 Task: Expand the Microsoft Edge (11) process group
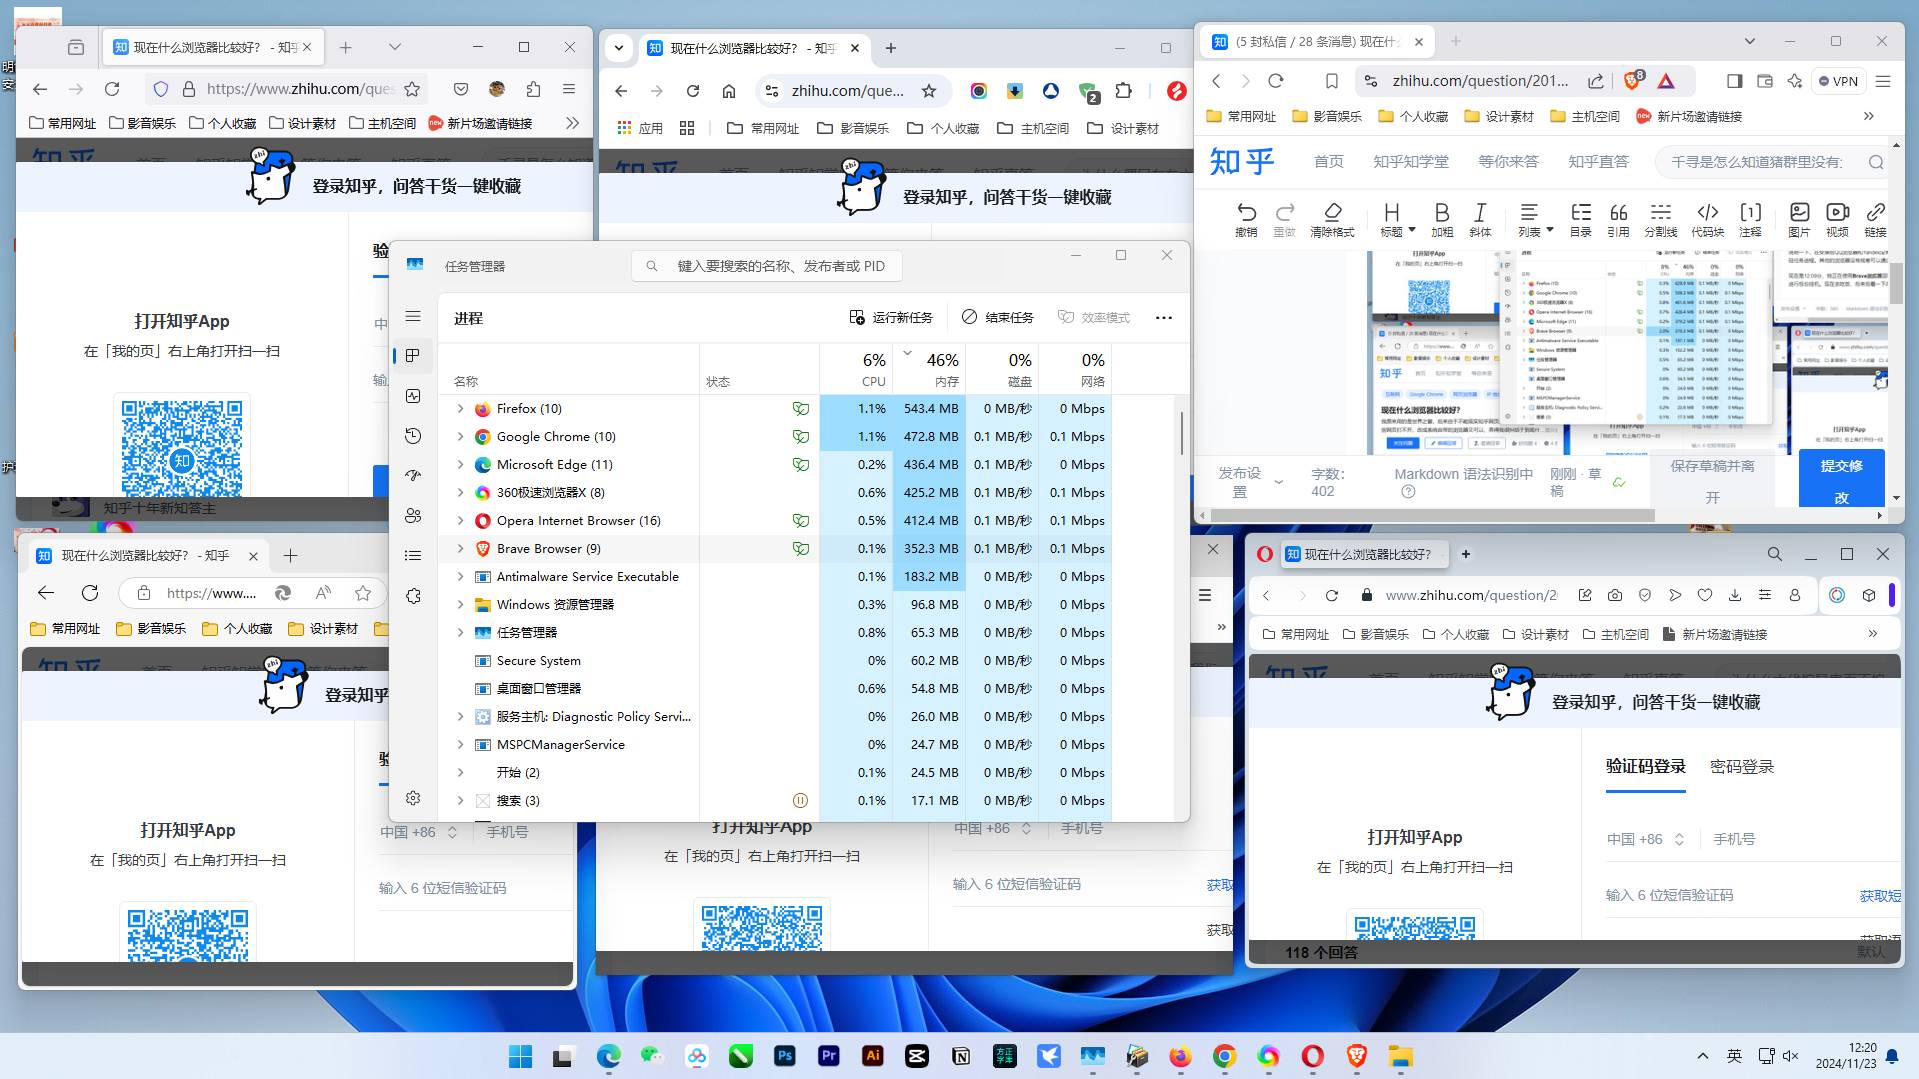point(460,465)
